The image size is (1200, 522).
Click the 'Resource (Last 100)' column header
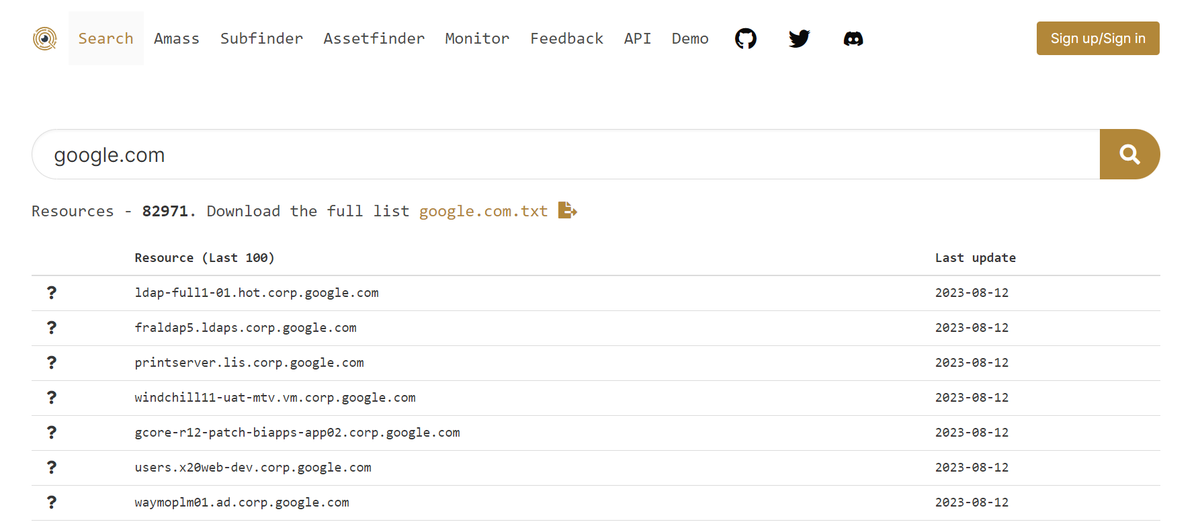click(x=205, y=258)
